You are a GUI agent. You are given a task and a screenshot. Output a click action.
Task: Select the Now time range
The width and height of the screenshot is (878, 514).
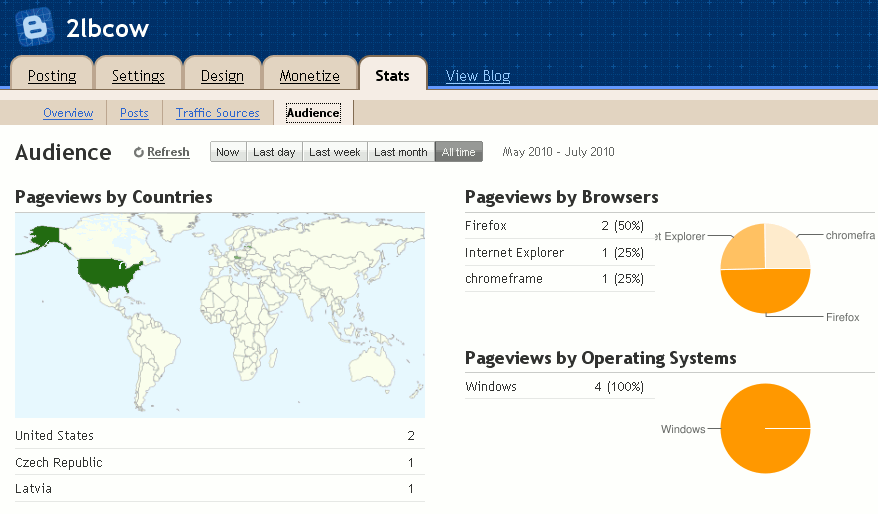227,152
